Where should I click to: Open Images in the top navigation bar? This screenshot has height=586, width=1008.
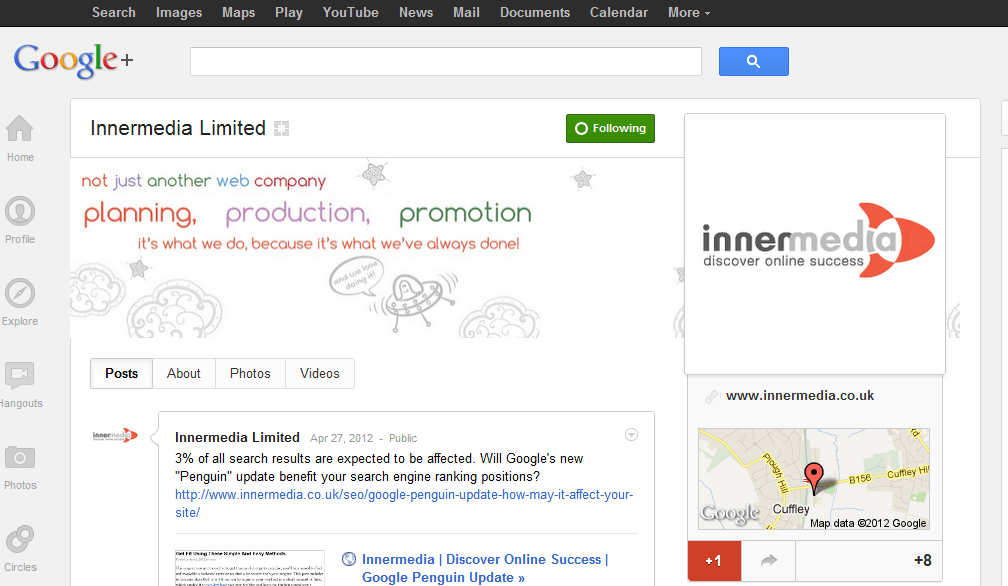pyautogui.click(x=179, y=12)
